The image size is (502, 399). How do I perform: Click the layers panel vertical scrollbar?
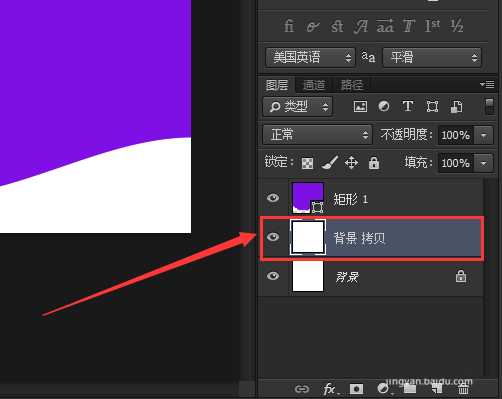(x=489, y=277)
